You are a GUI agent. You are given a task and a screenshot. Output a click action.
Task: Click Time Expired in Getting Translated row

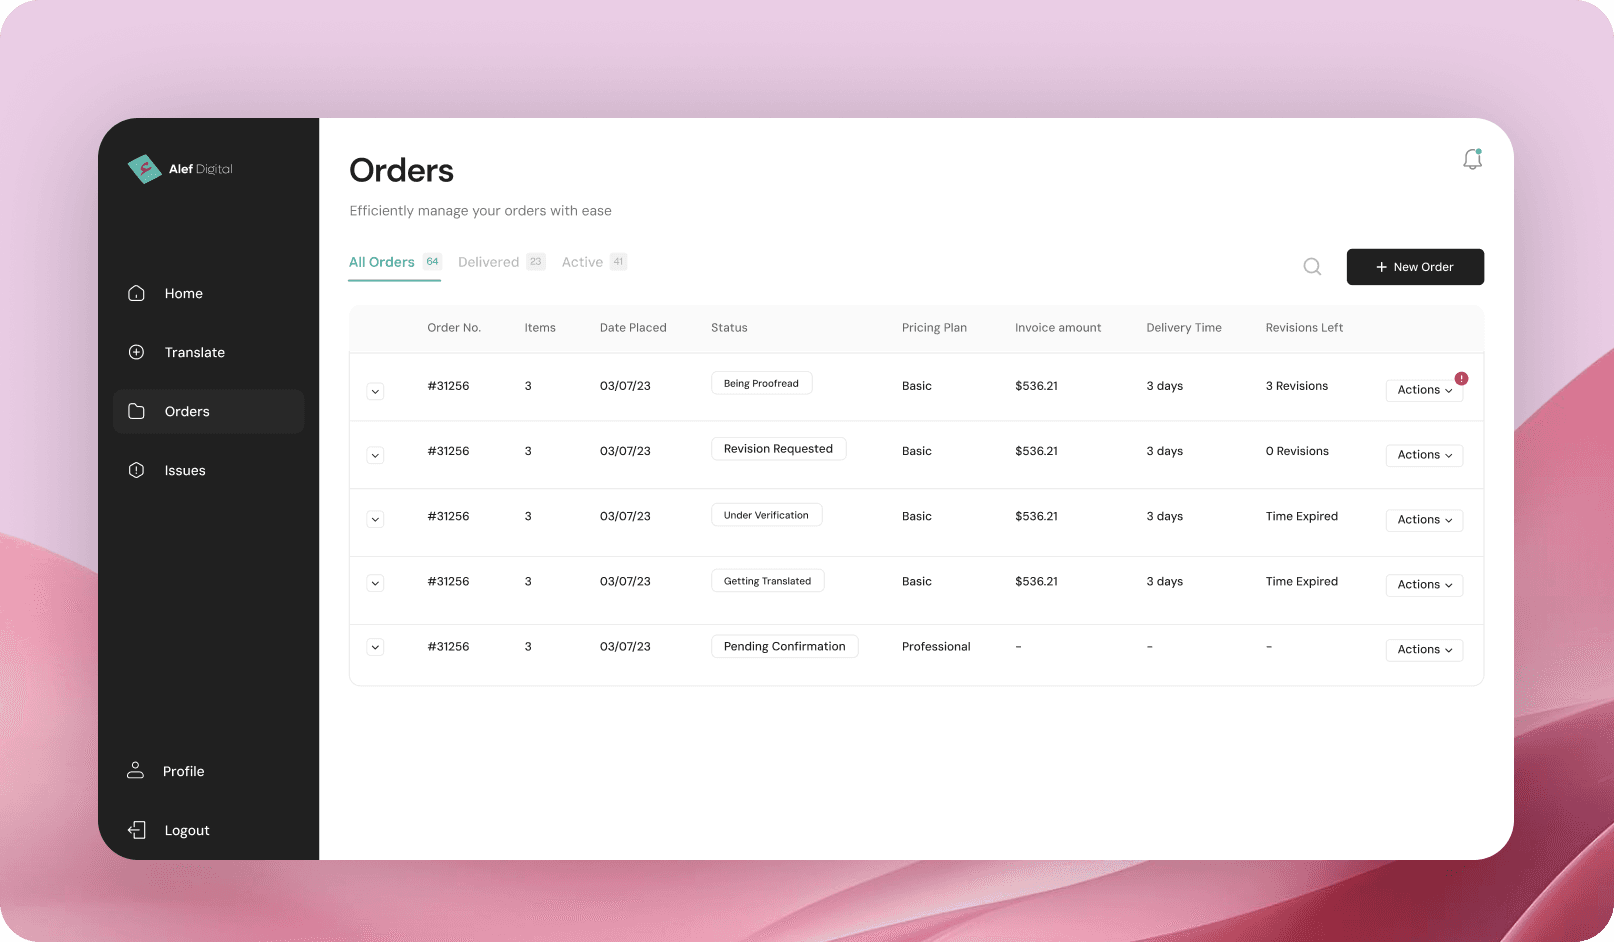click(1301, 581)
